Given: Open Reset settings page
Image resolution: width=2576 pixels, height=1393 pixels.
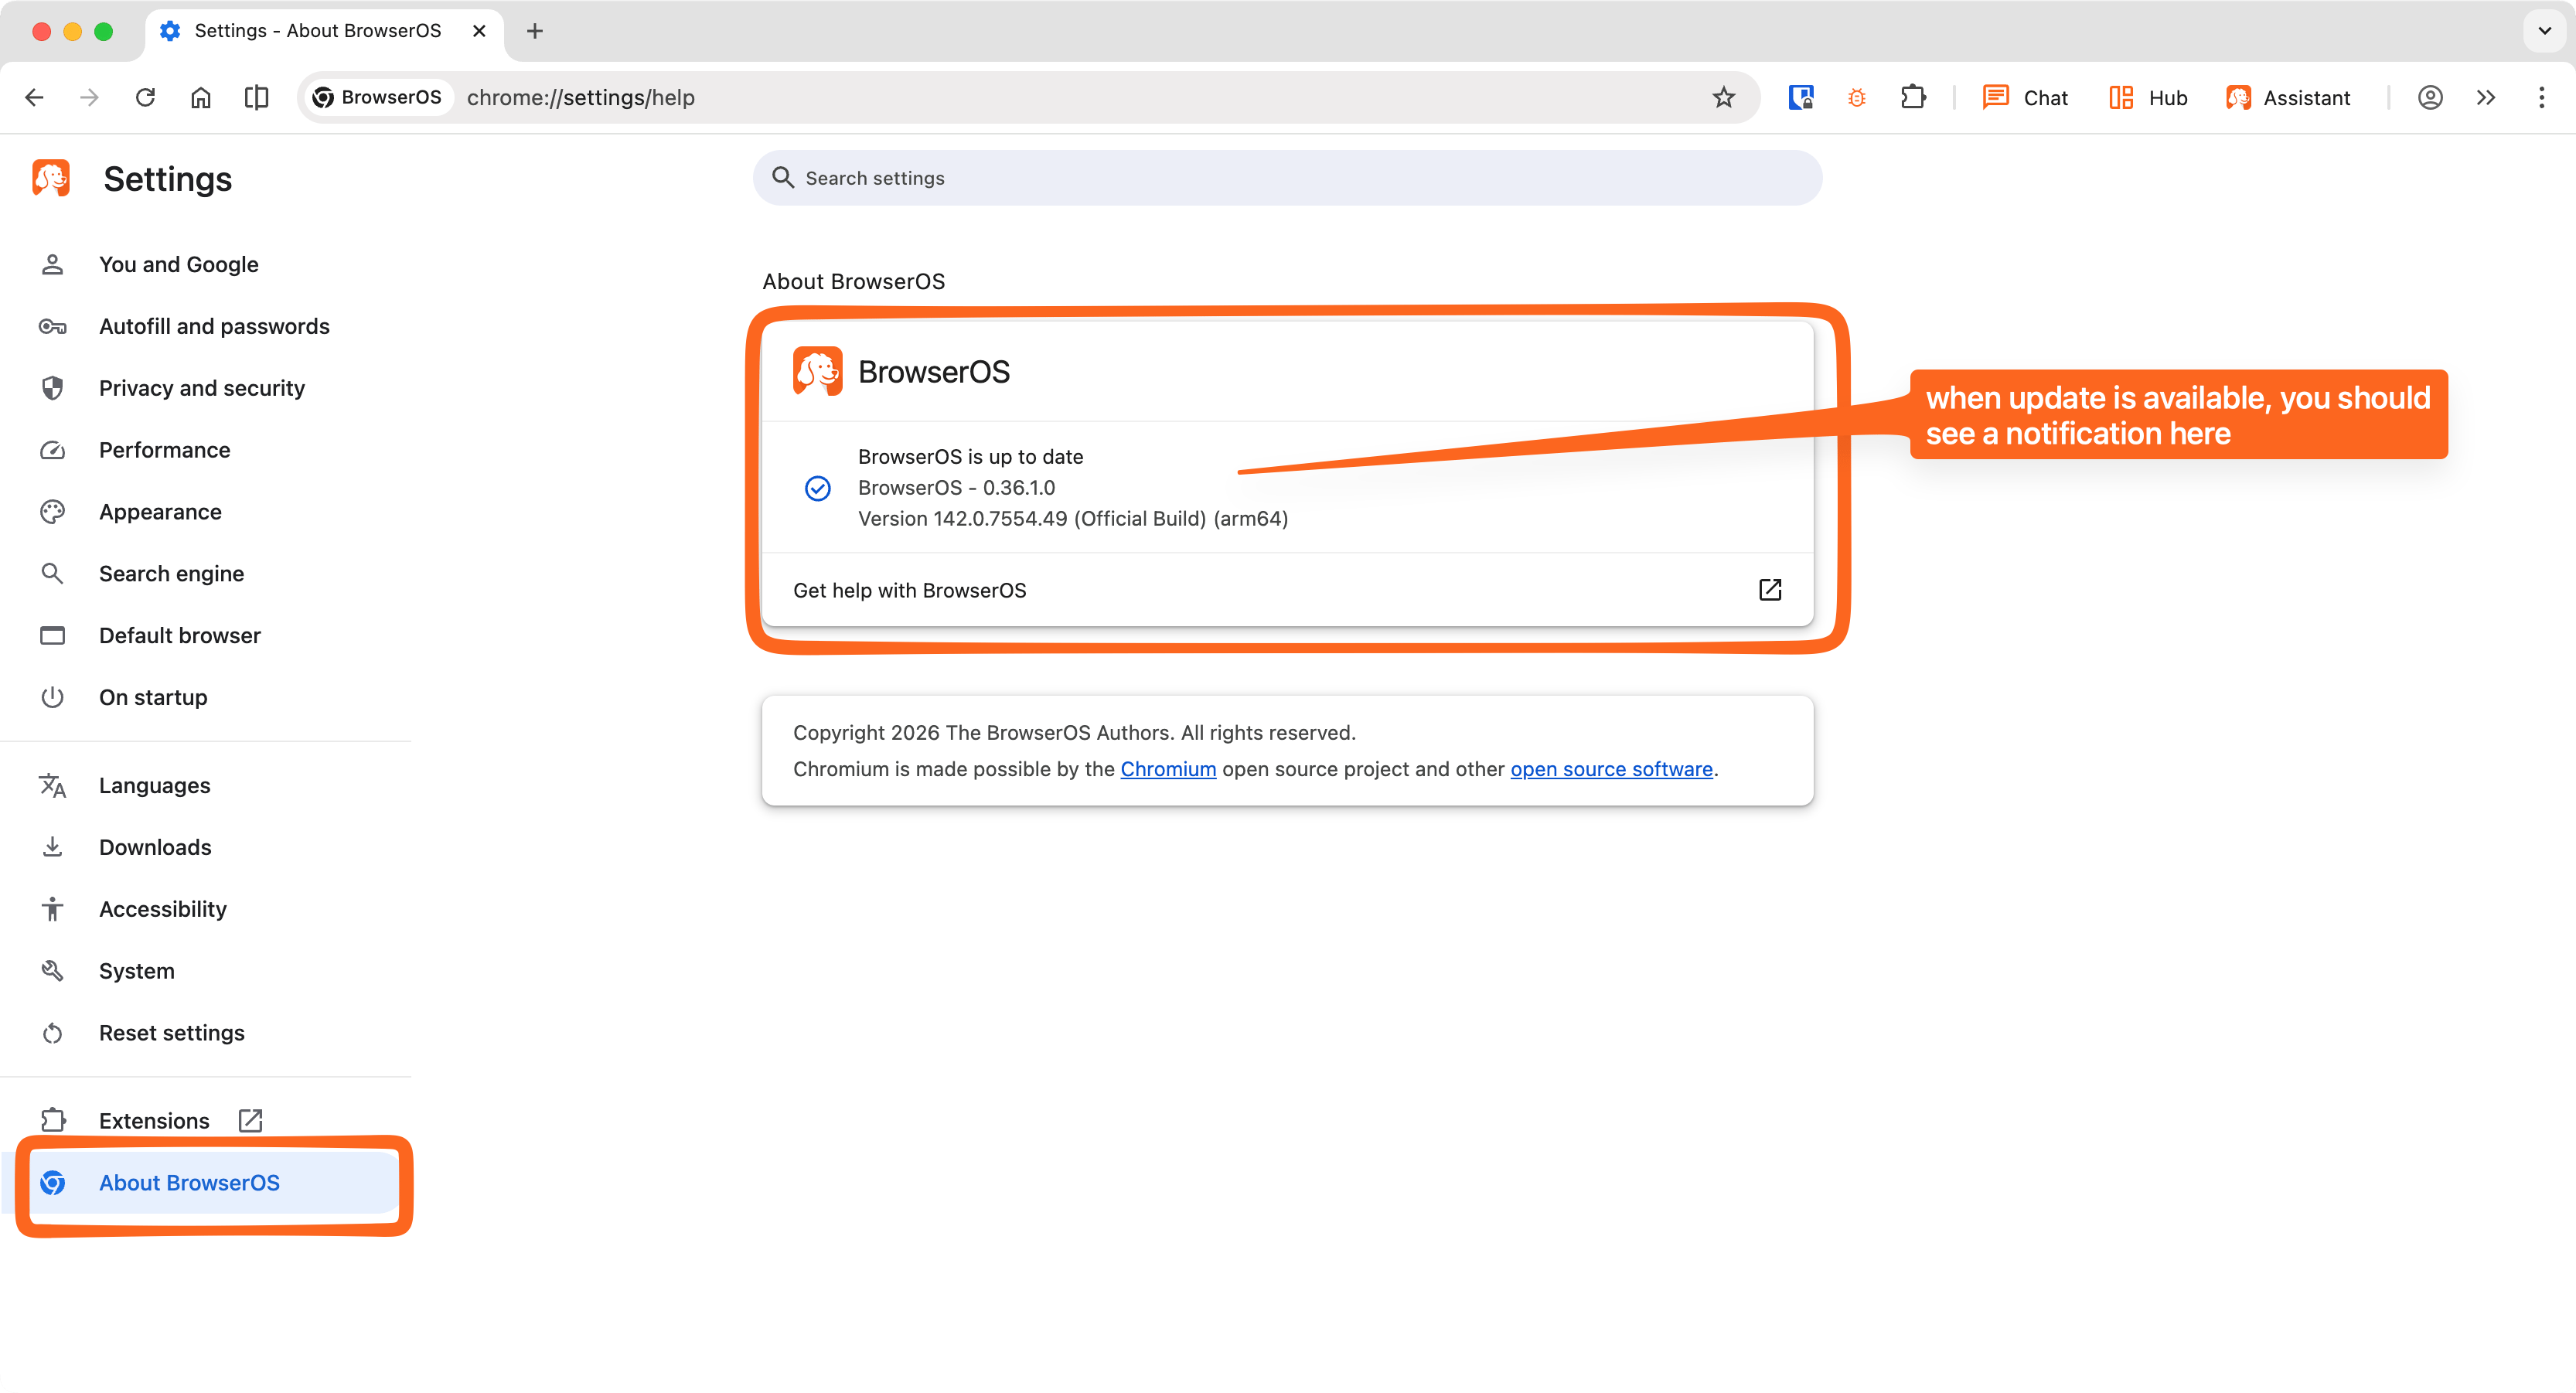Looking at the screenshot, I should 206,1033.
